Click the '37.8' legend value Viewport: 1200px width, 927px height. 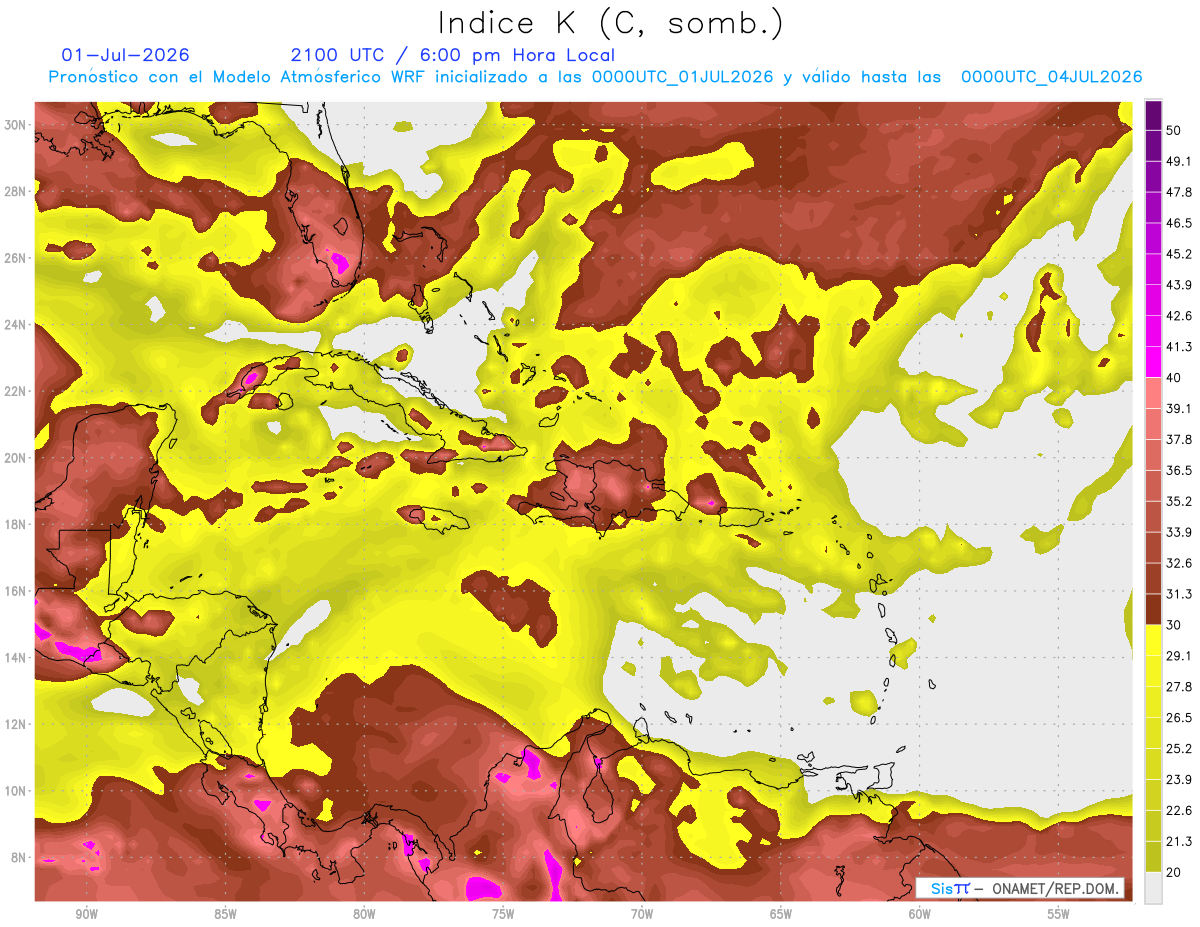[1178, 439]
